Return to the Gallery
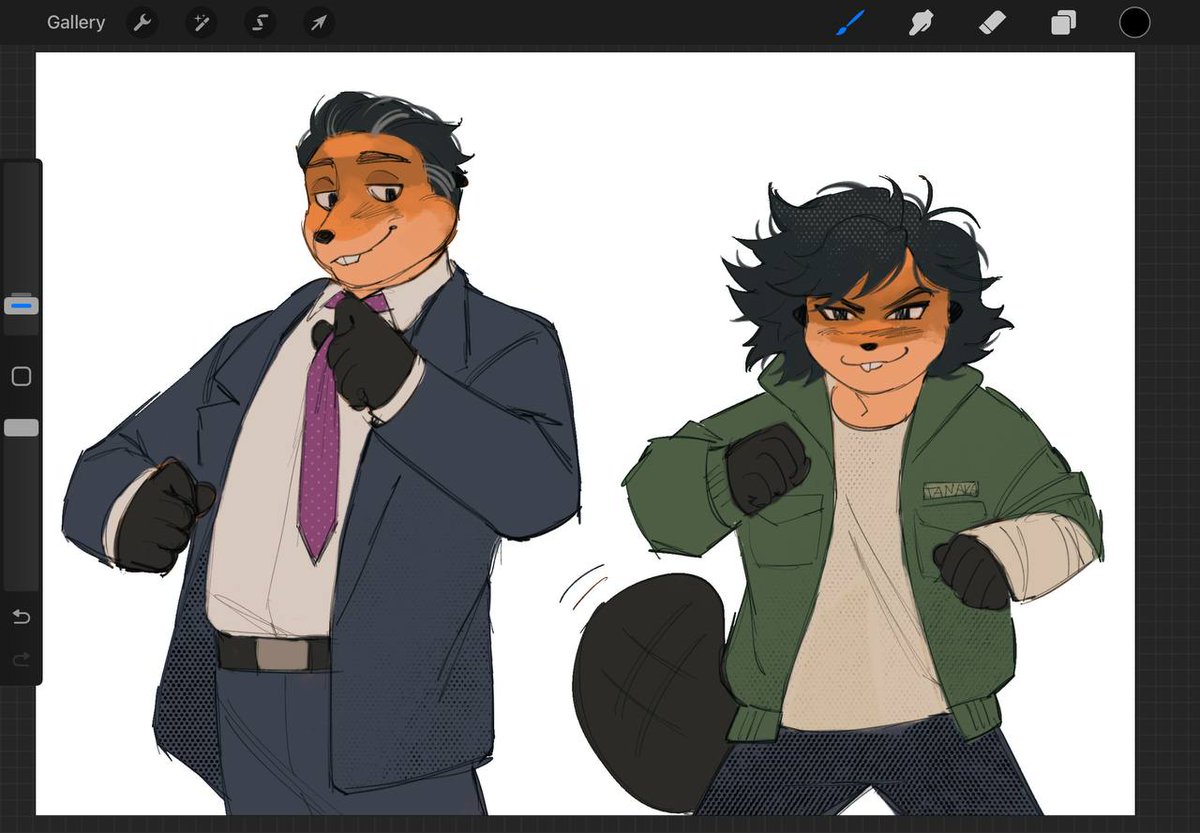The image size is (1200, 833). point(76,22)
